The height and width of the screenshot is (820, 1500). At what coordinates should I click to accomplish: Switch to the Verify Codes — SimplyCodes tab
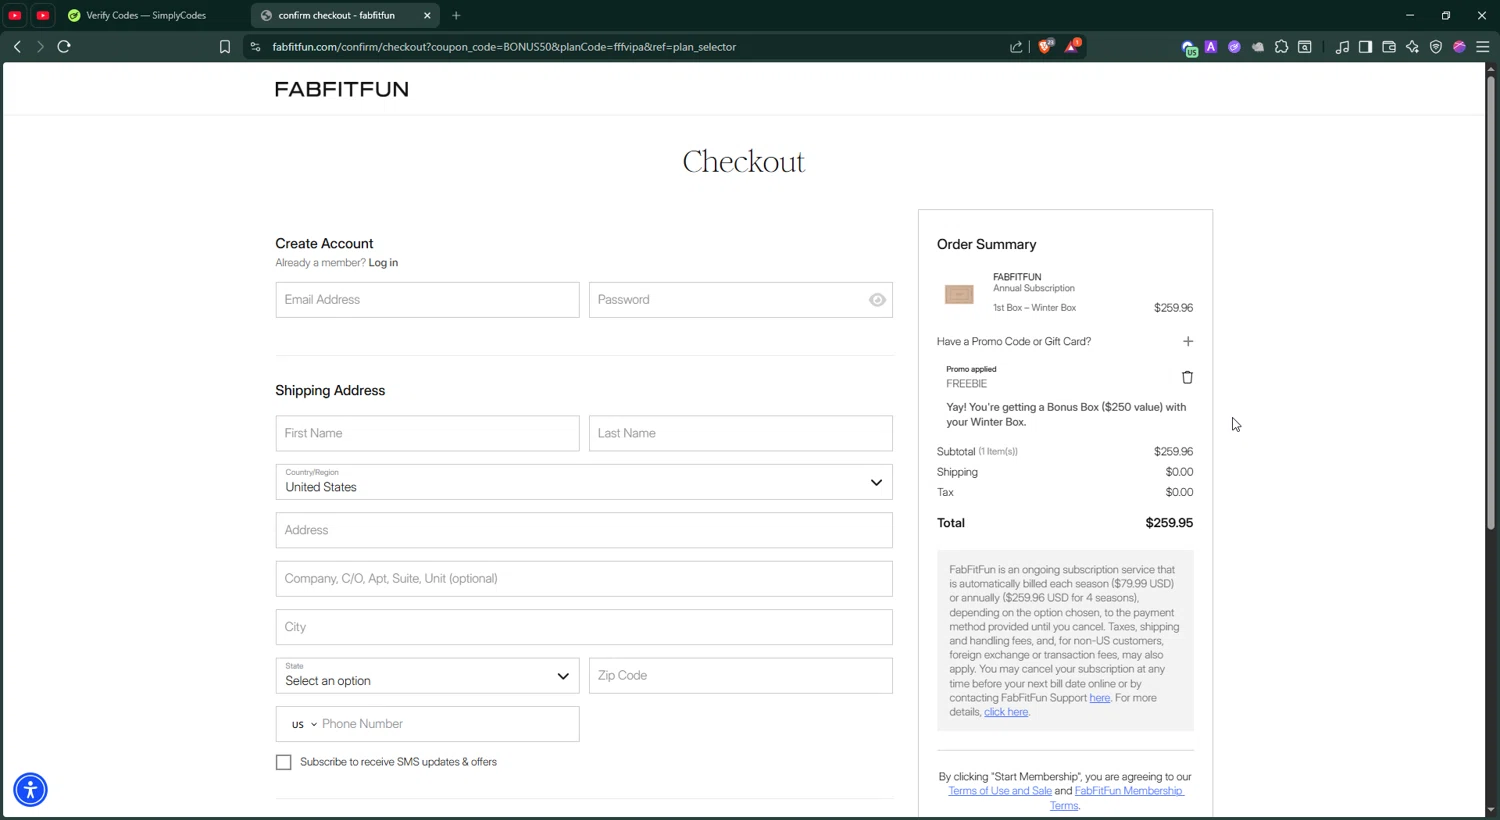(x=145, y=16)
